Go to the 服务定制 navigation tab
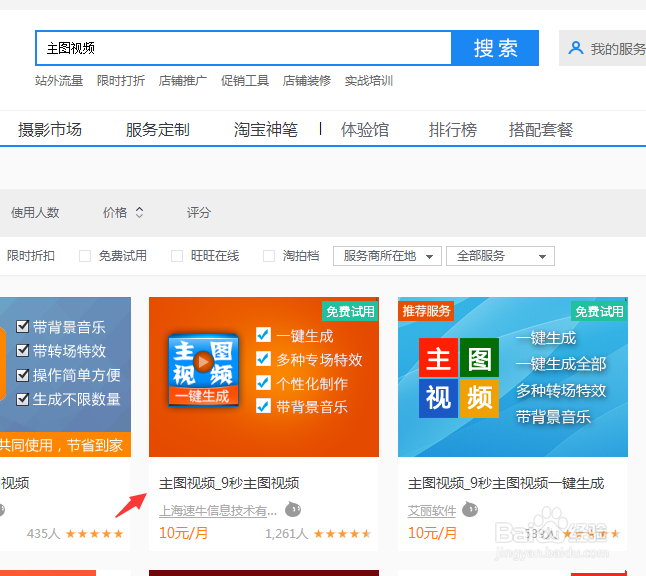The height and width of the screenshot is (576, 646). click(157, 130)
